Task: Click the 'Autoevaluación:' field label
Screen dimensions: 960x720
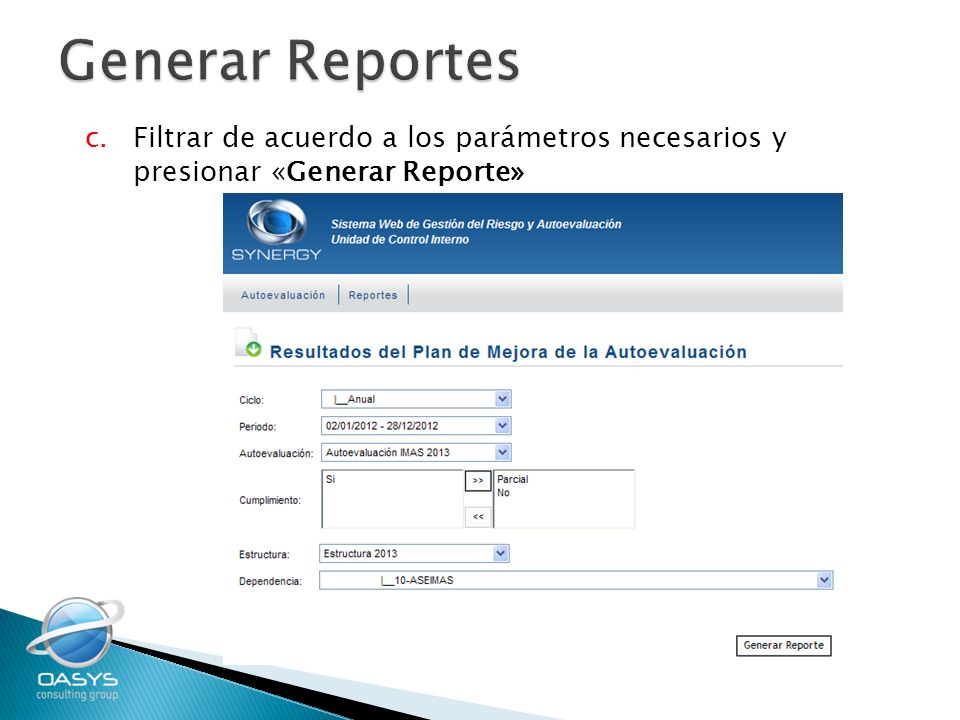Action: click(276, 454)
